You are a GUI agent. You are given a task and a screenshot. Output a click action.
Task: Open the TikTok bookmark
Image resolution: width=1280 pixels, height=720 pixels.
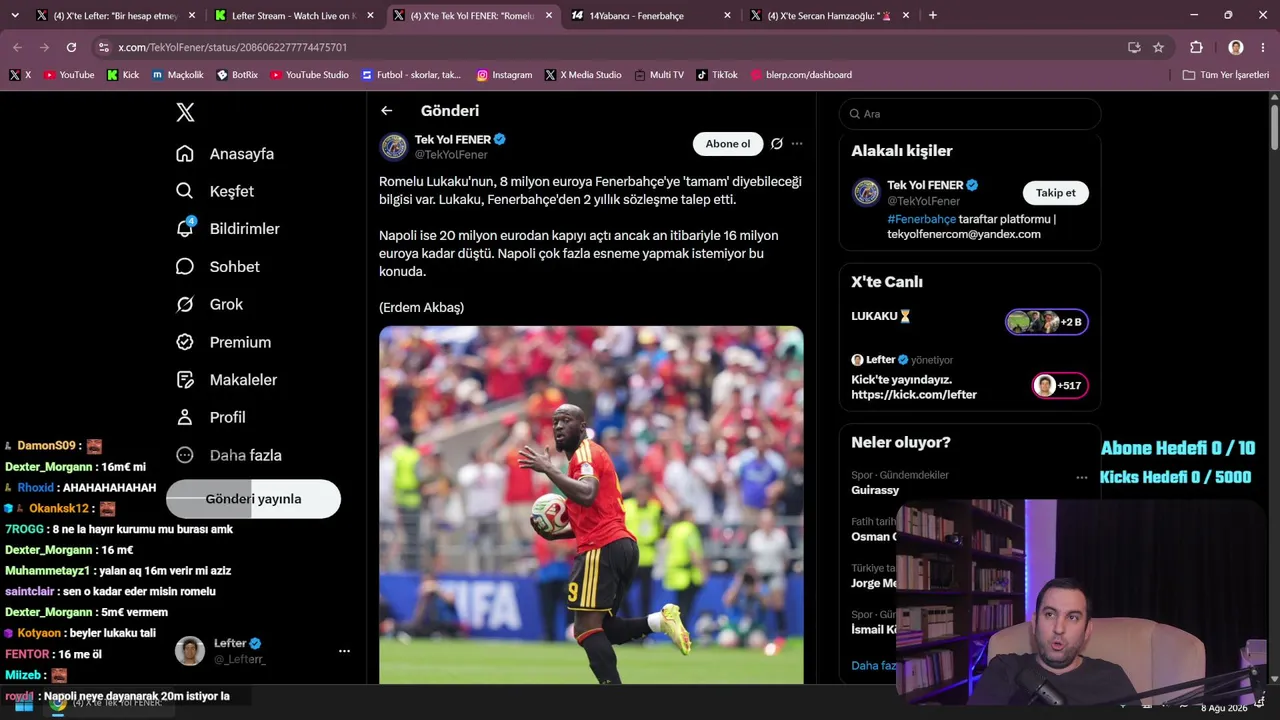(x=717, y=75)
